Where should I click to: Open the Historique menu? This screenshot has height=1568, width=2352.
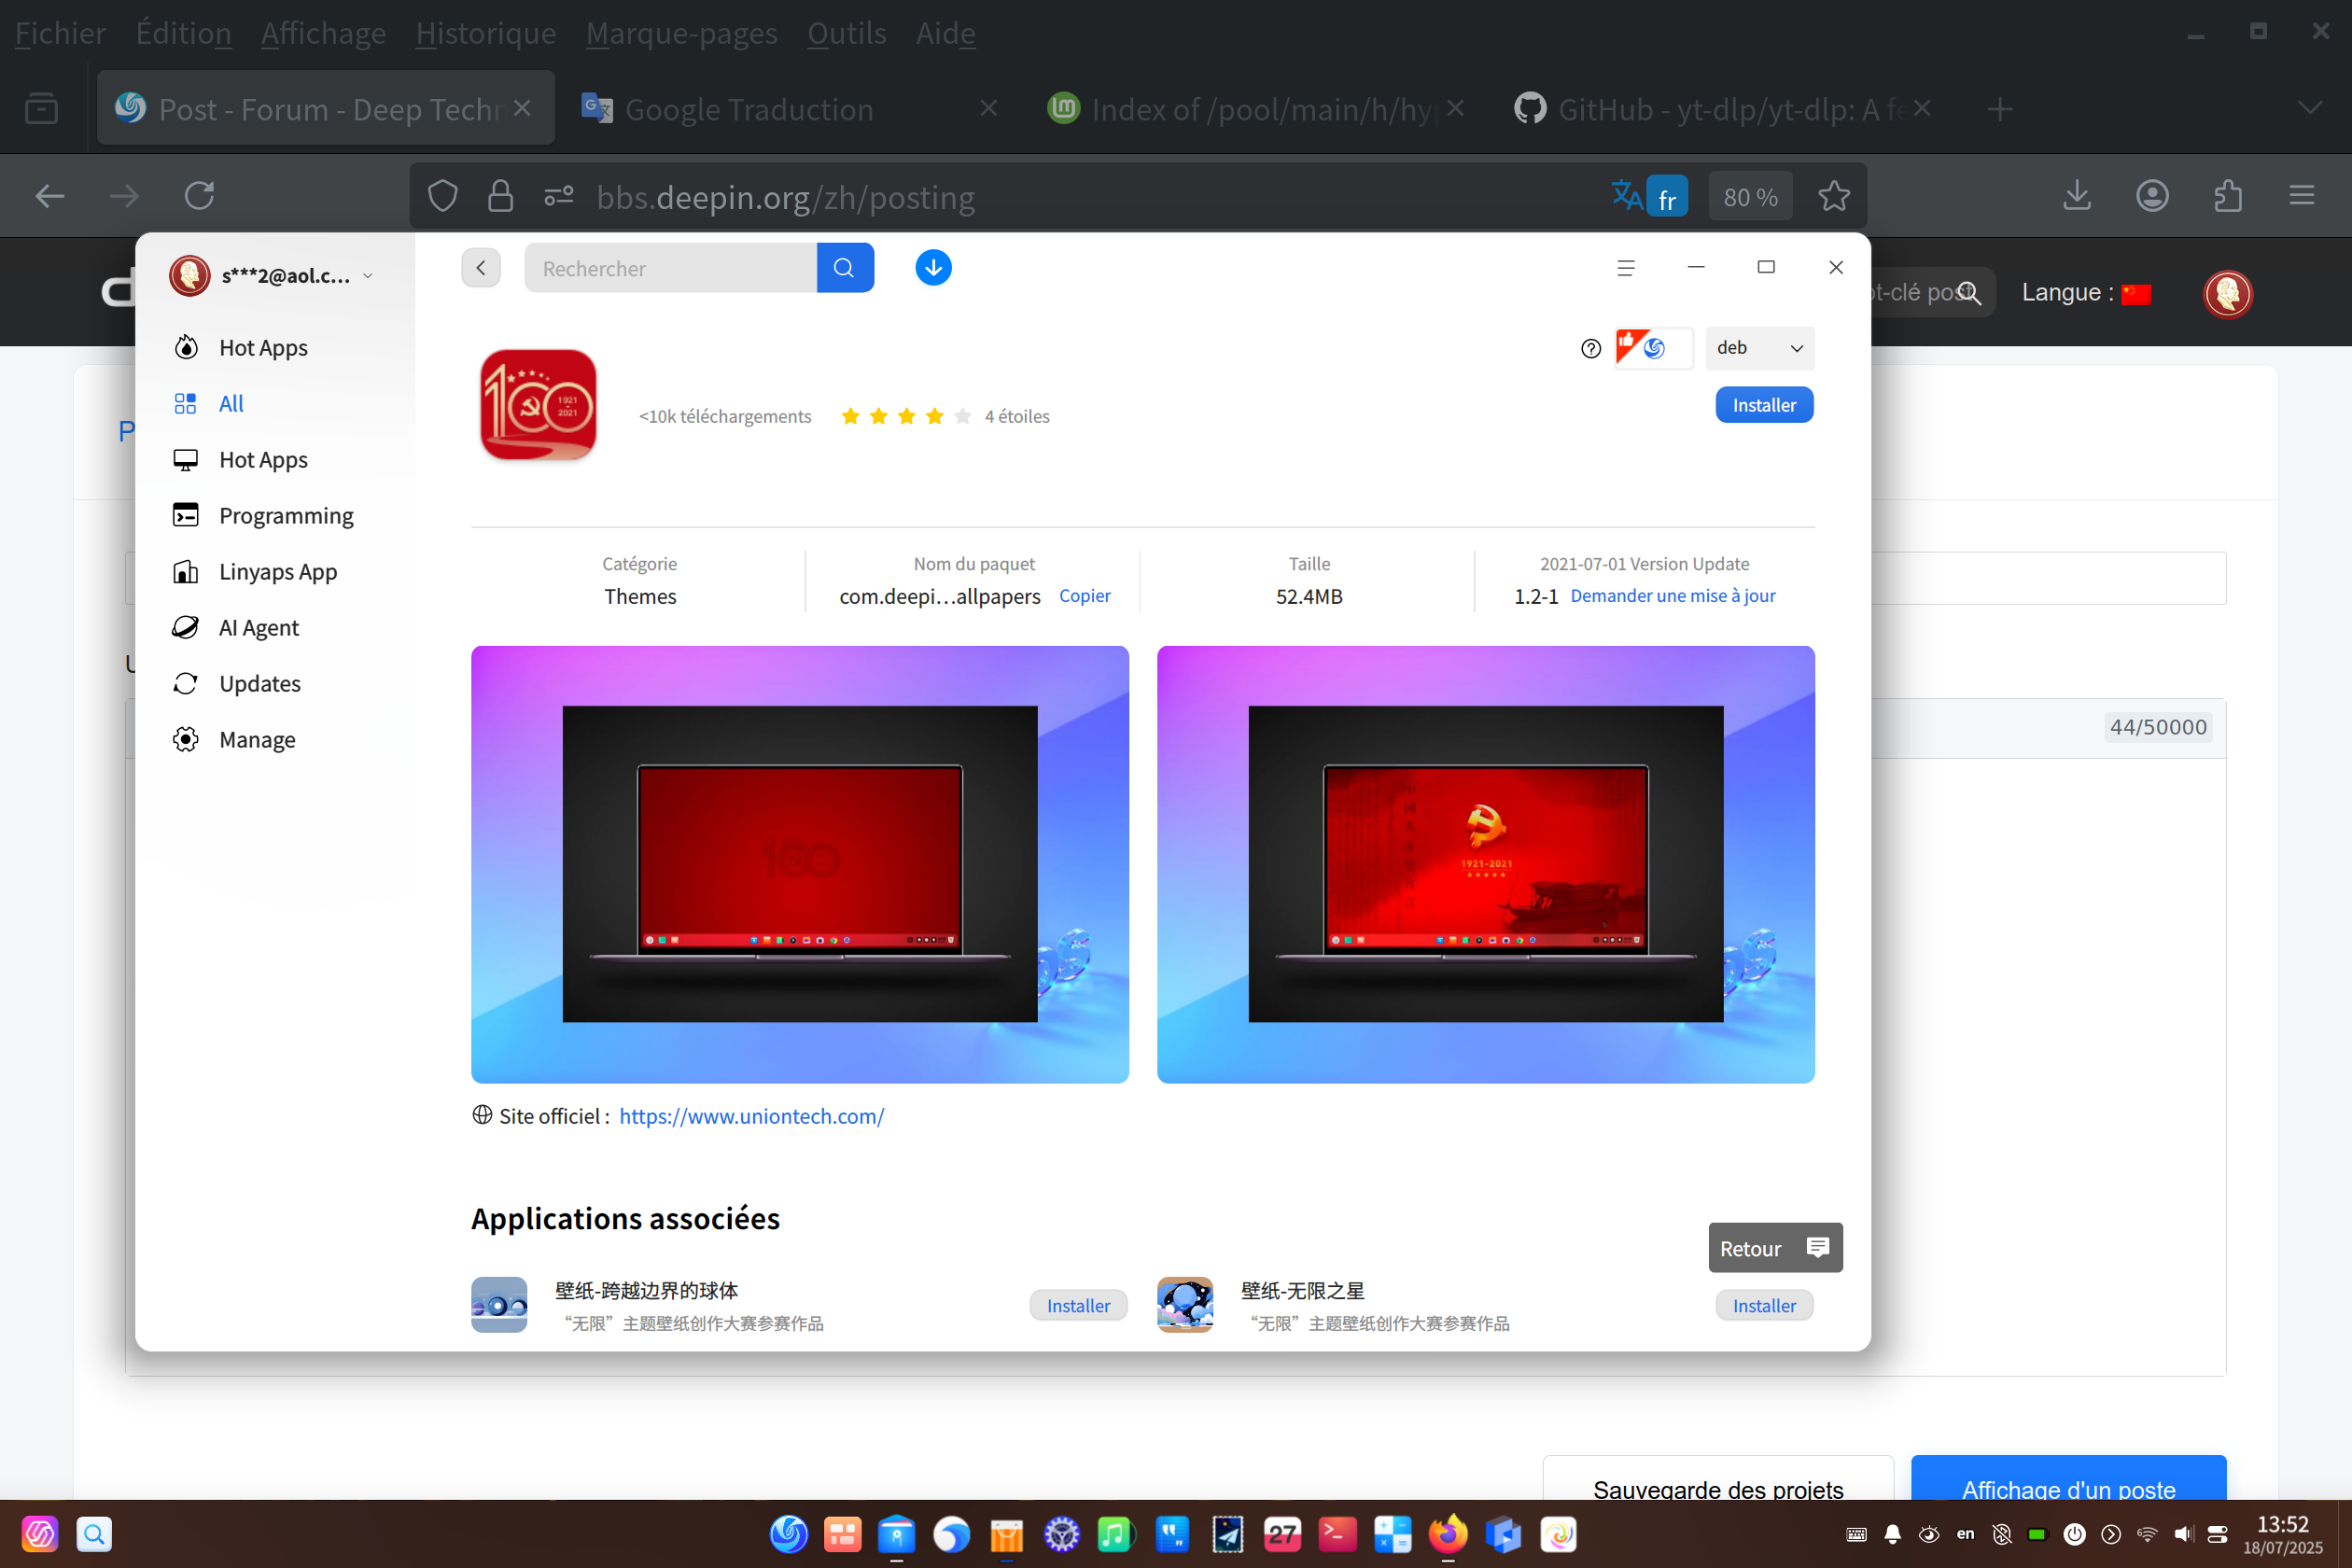485,33
